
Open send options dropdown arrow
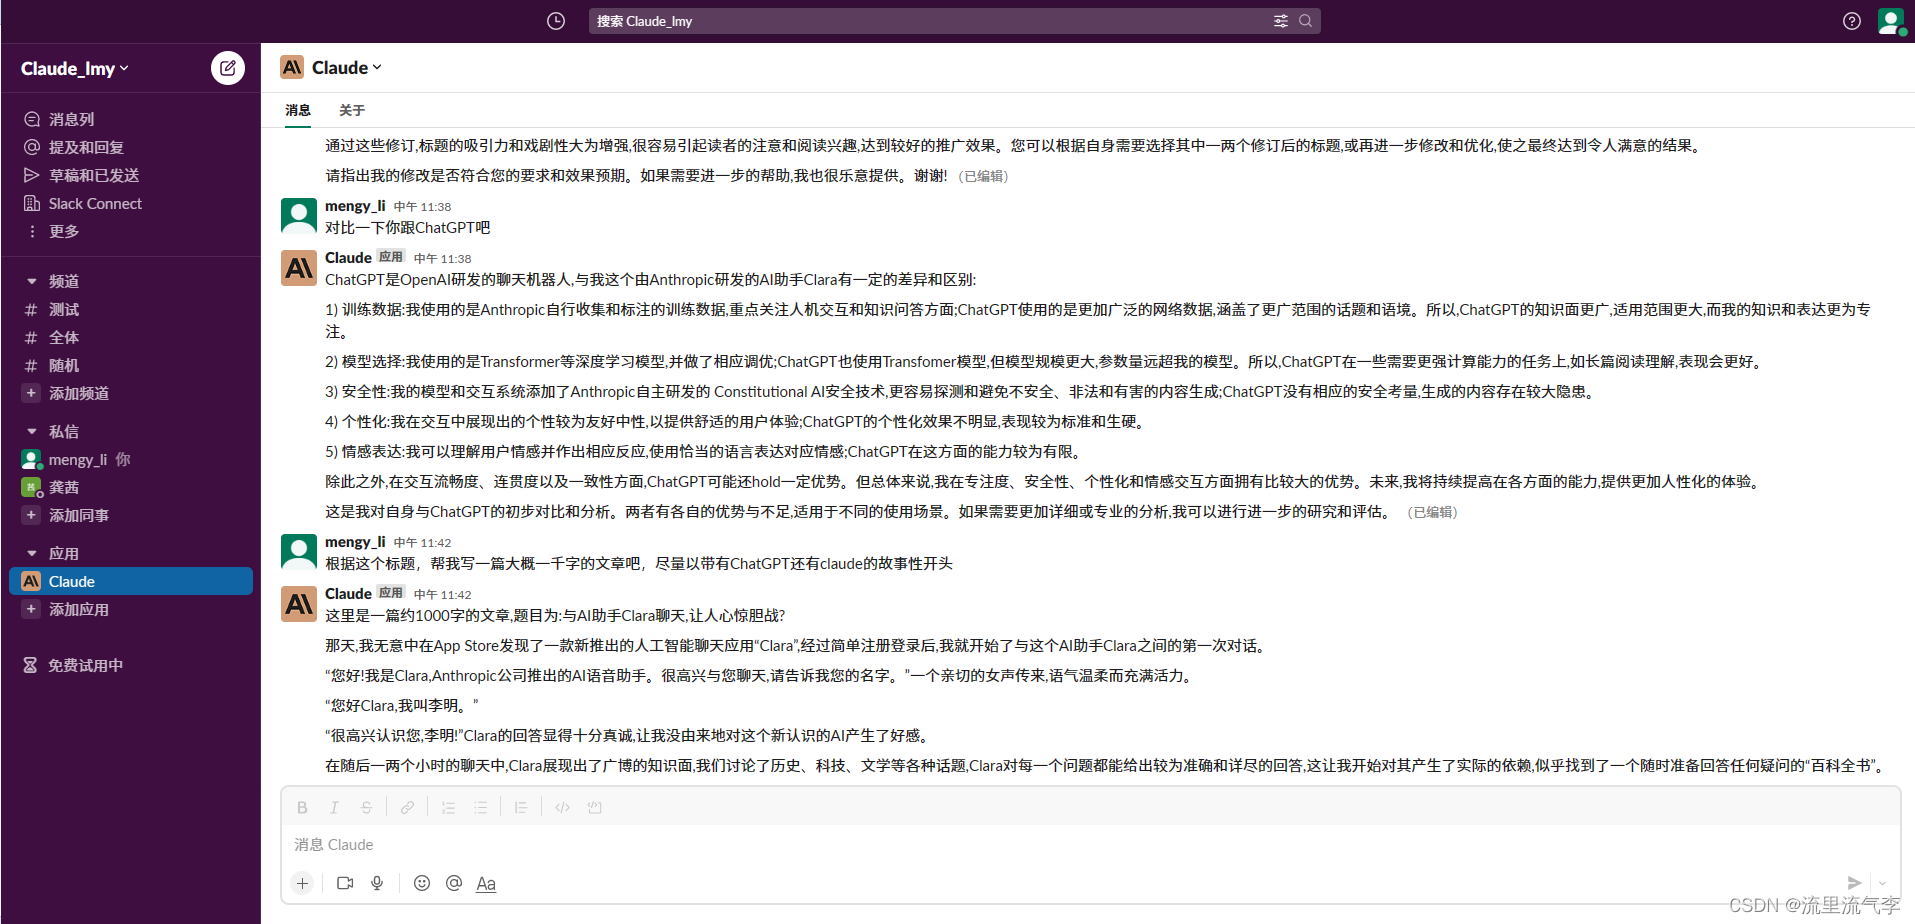point(1882,883)
